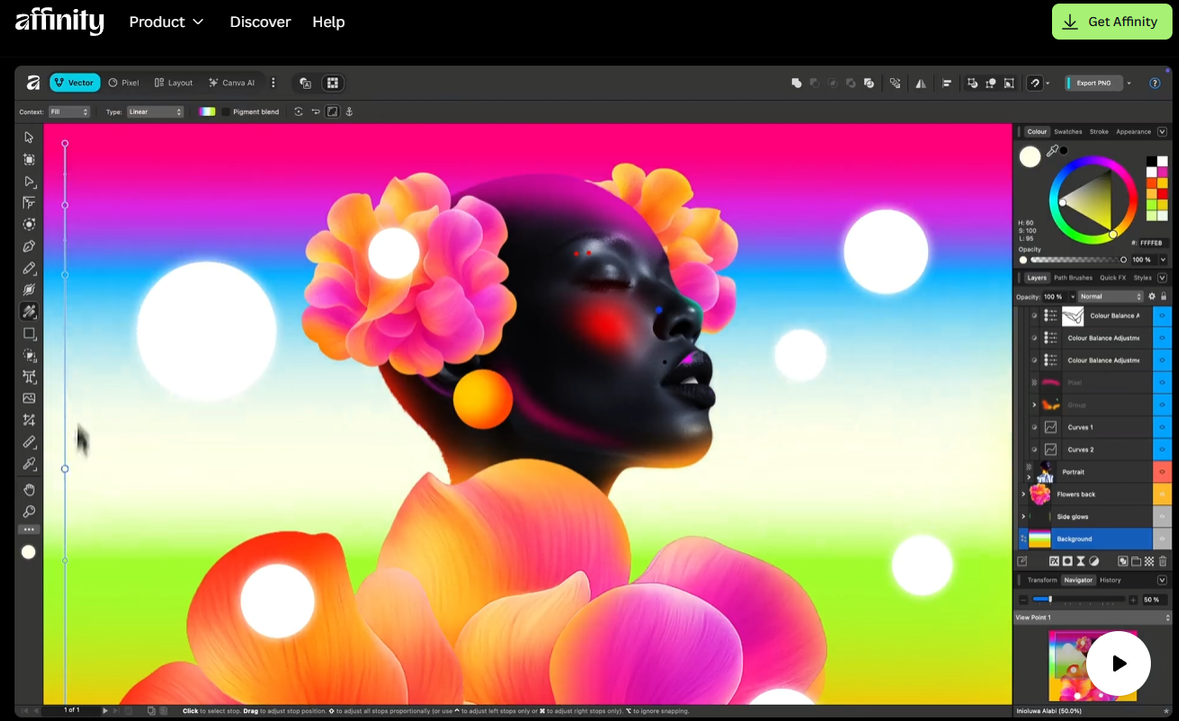Click the eyedropper colour picker icon

pyautogui.click(x=1052, y=152)
